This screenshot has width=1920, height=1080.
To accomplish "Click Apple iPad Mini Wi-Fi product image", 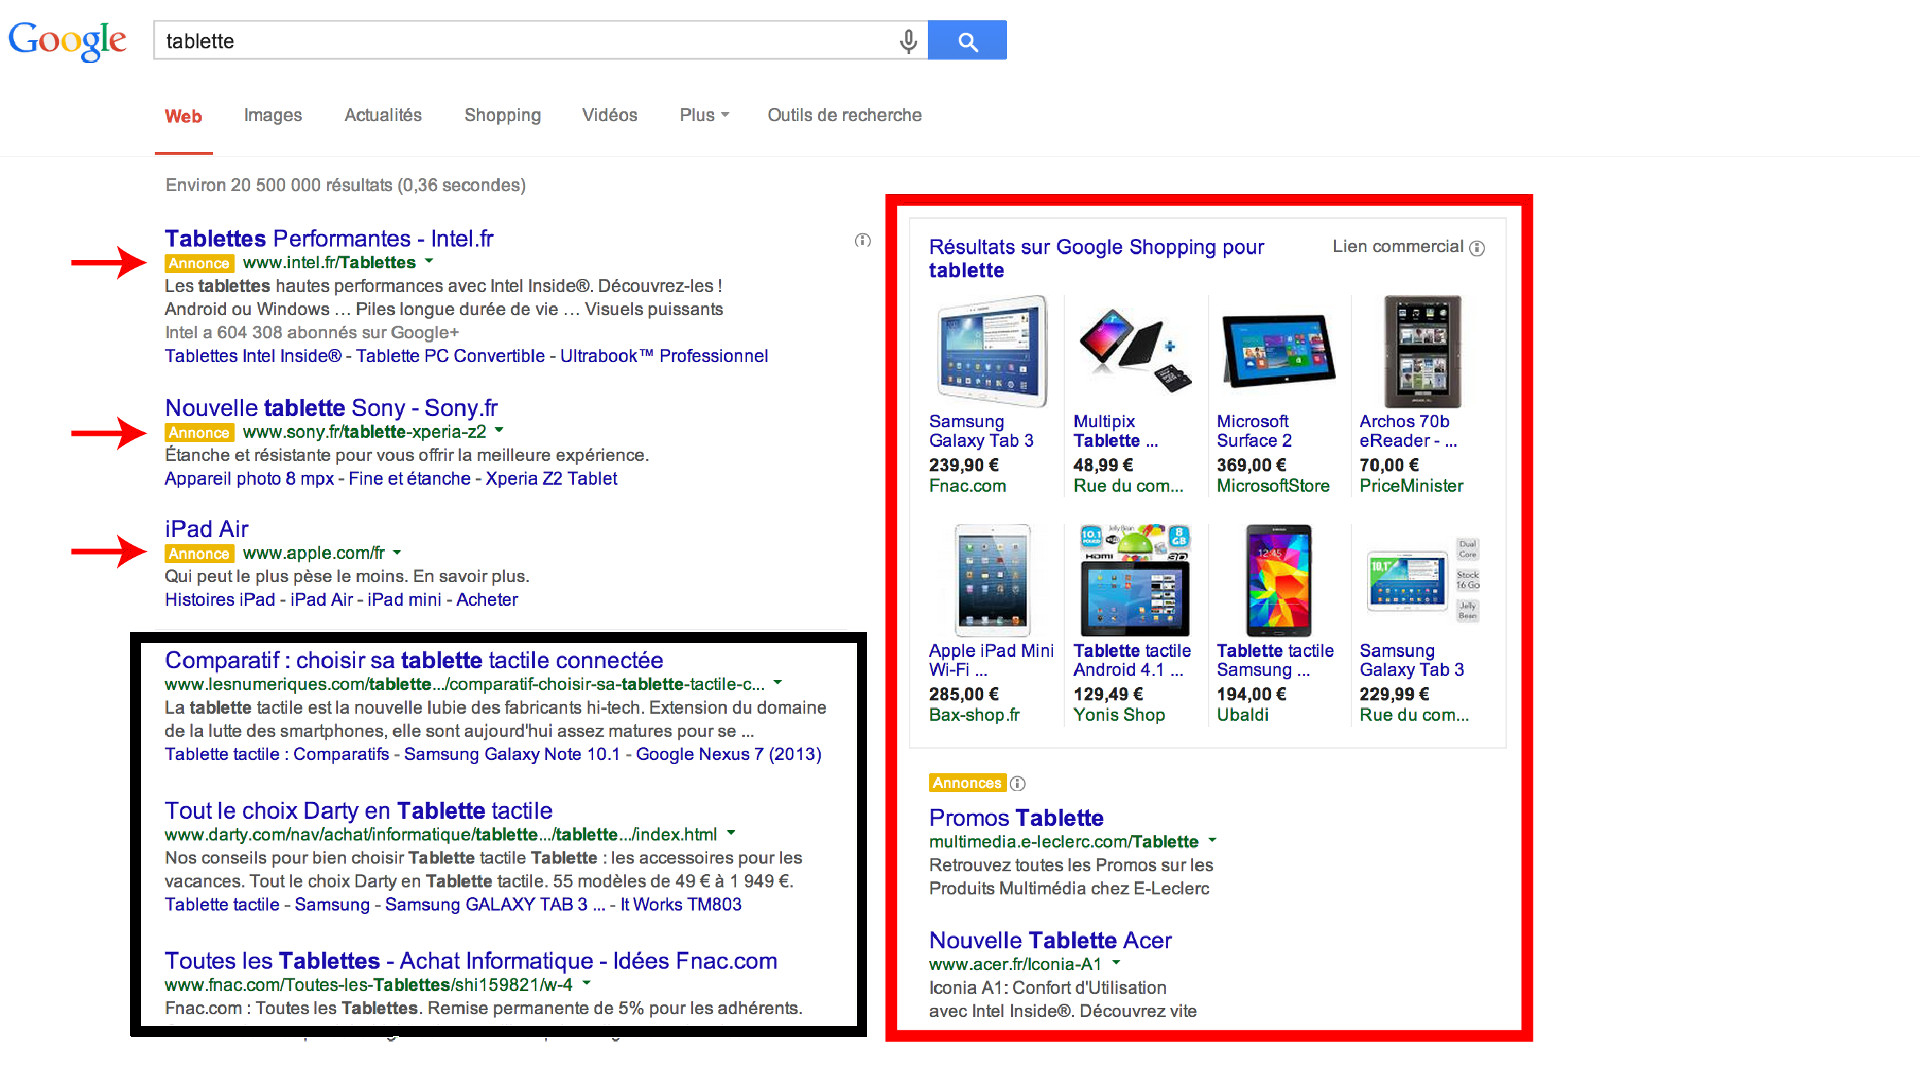I will click(x=991, y=580).
